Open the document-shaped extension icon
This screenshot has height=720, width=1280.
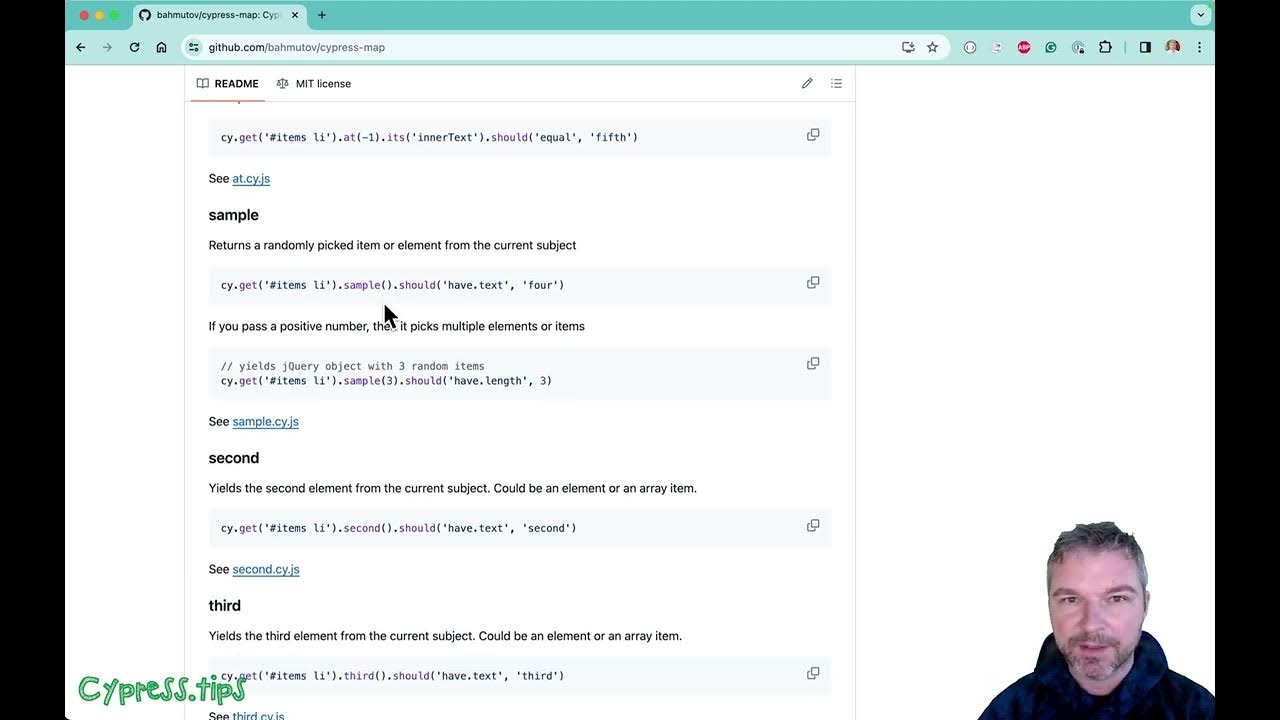(997, 47)
